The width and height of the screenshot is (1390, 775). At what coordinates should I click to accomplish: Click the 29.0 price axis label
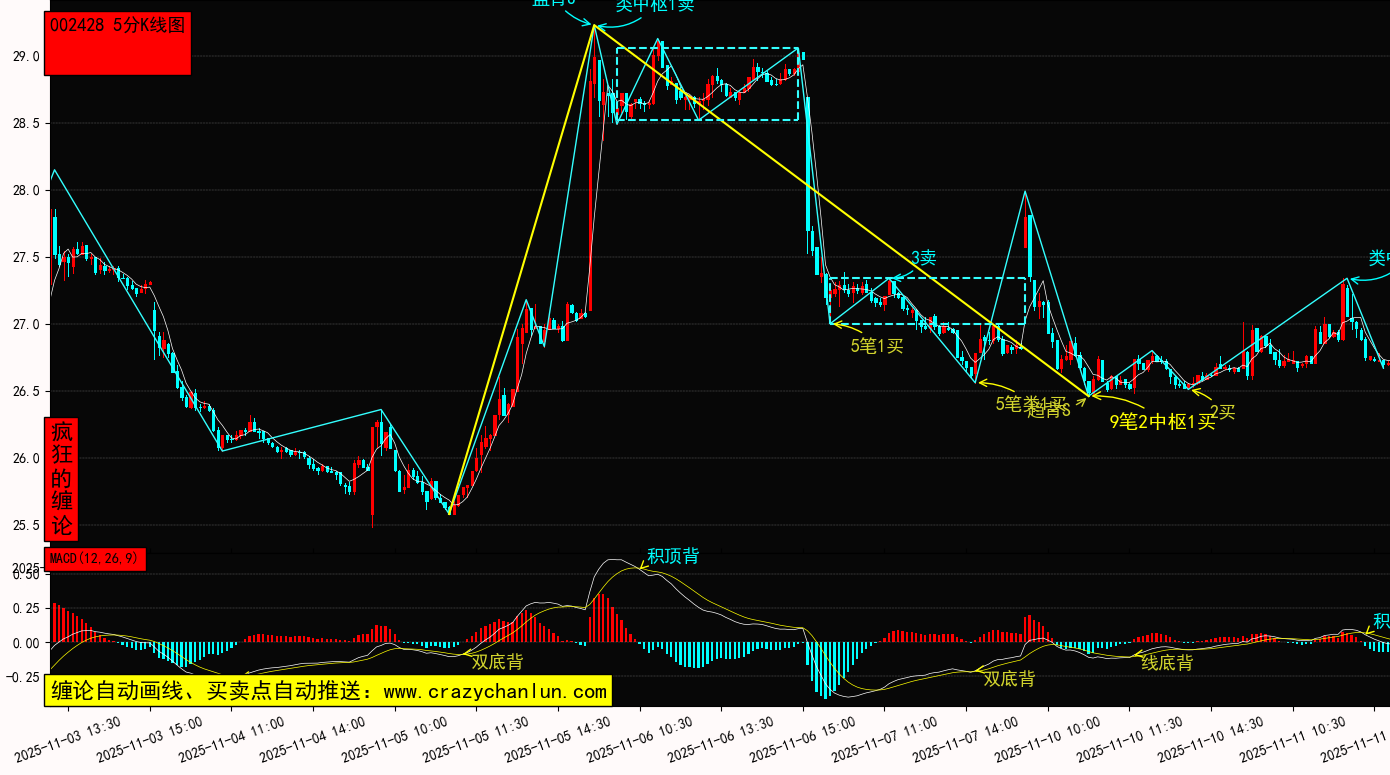click(x=26, y=57)
